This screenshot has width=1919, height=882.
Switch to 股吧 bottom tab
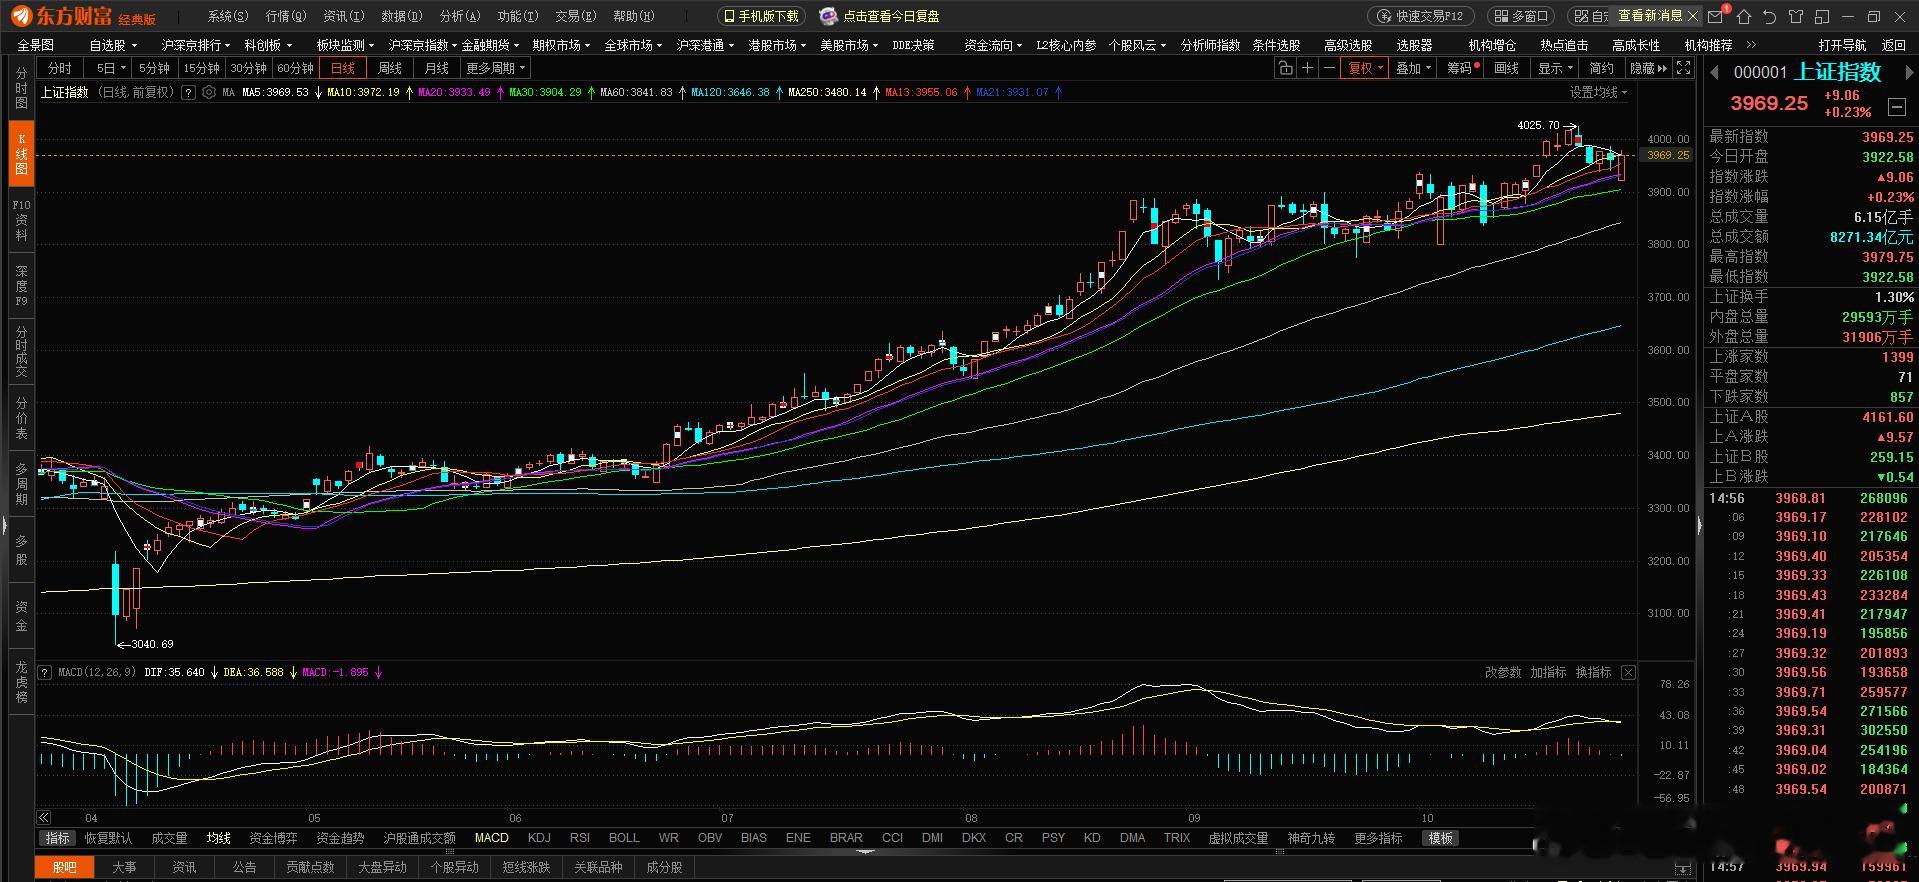click(x=65, y=867)
